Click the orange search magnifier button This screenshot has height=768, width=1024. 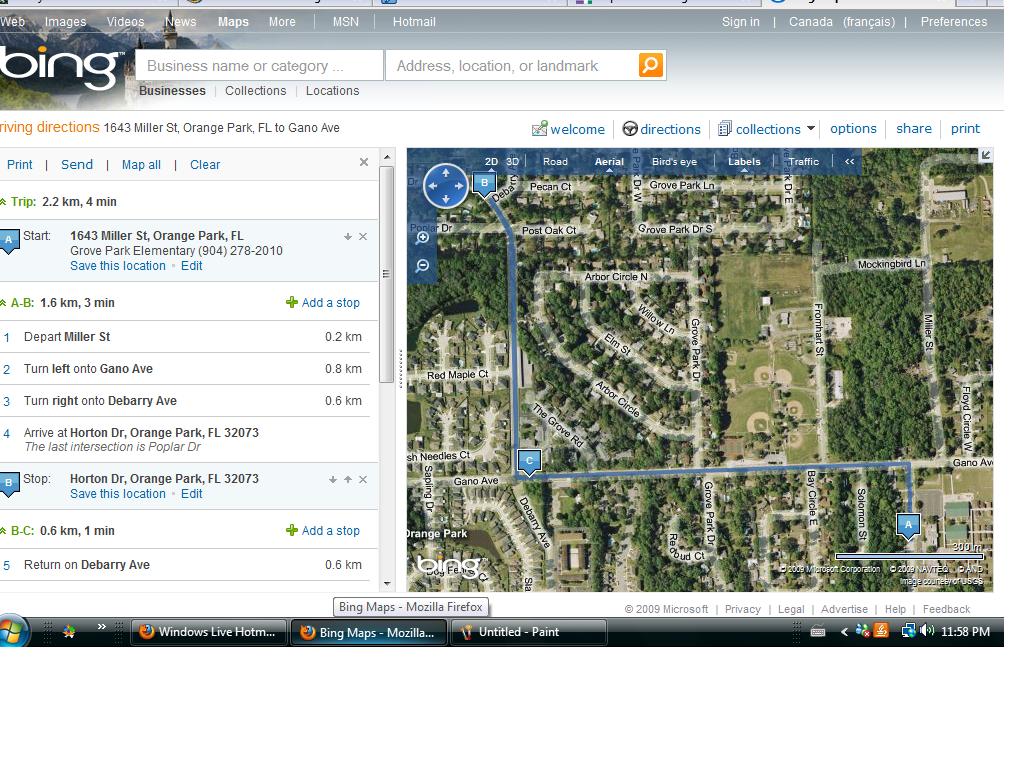pos(650,66)
